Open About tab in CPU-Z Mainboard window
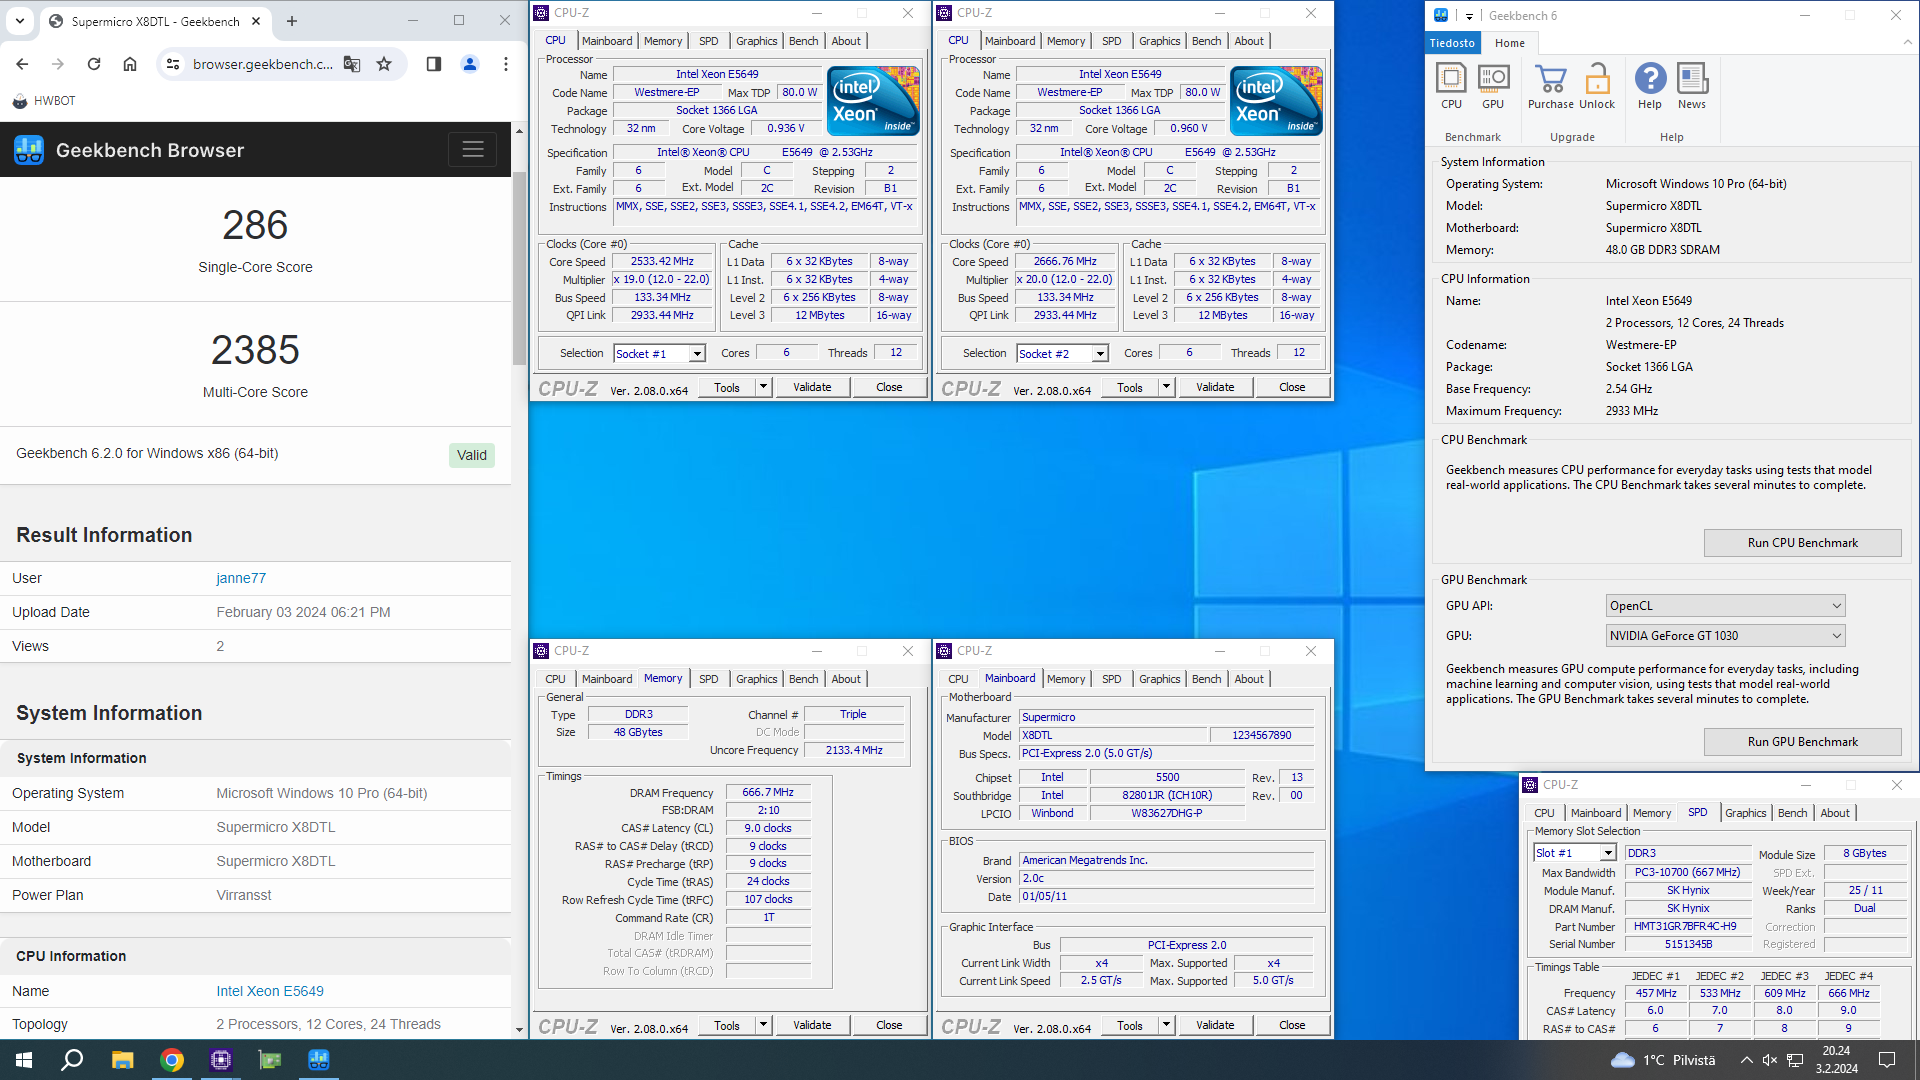The height and width of the screenshot is (1080, 1920). point(1248,679)
